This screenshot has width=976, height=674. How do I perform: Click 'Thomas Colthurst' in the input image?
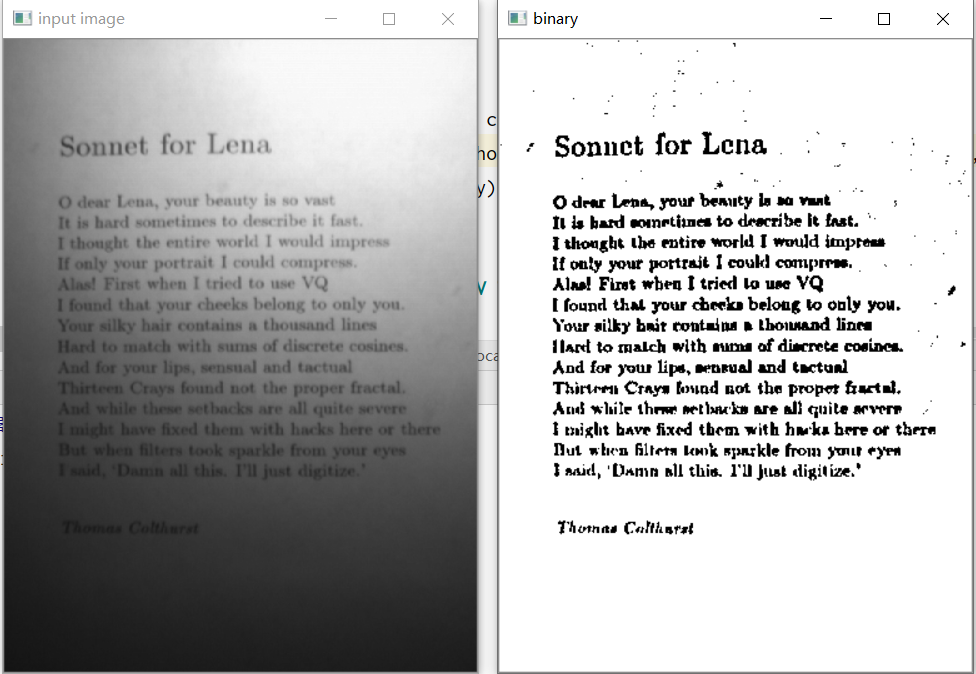click(130, 528)
